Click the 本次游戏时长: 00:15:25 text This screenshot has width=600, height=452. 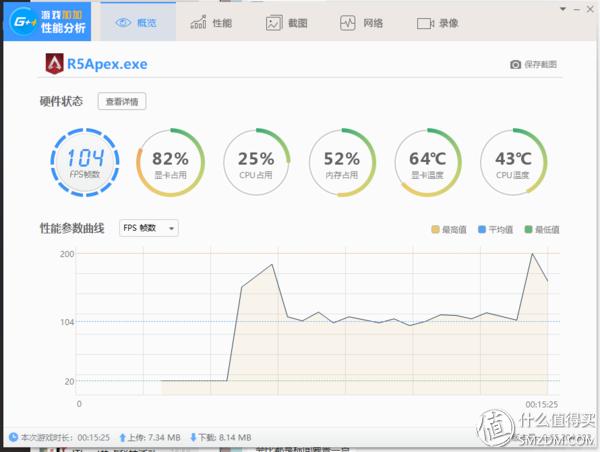[65, 437]
